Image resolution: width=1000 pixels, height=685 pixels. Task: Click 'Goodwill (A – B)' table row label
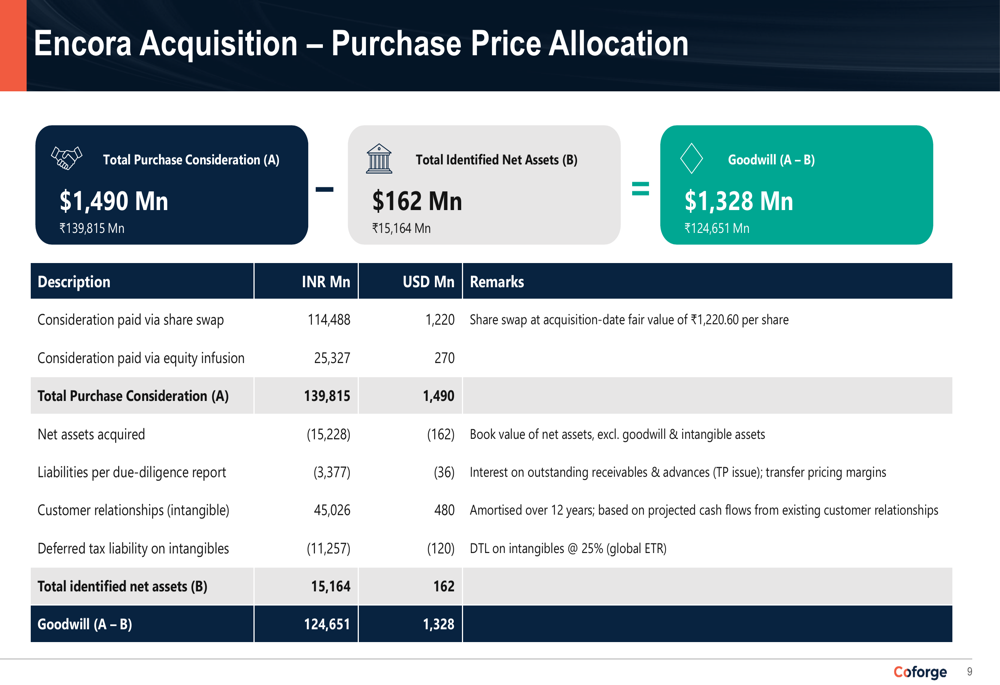[85, 624]
